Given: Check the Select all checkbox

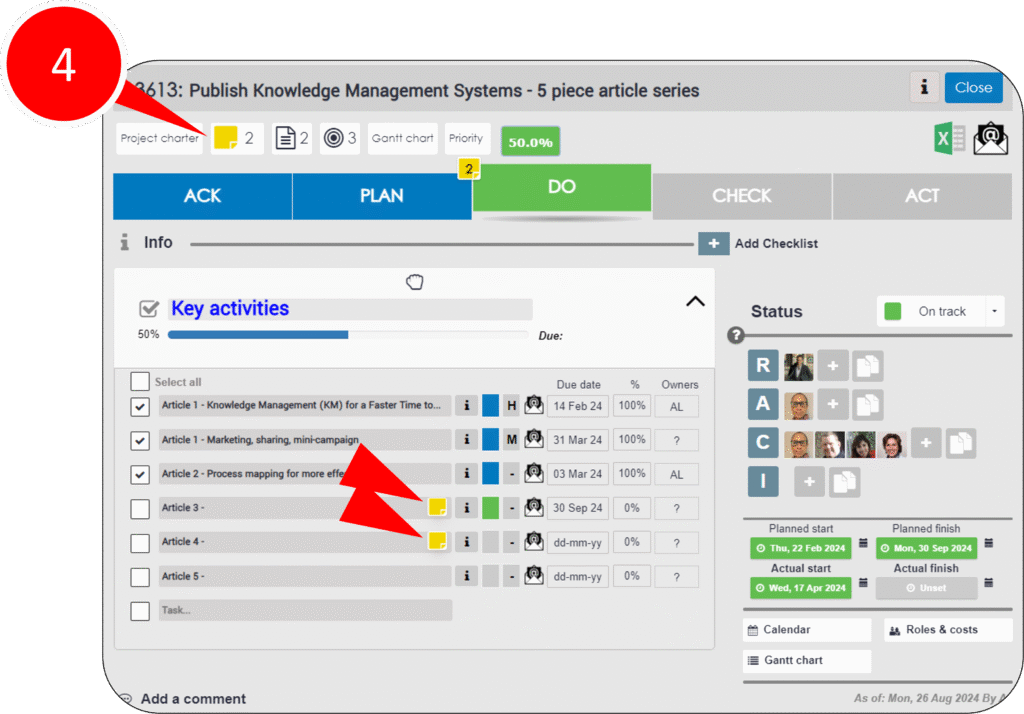Looking at the screenshot, I should (x=140, y=382).
